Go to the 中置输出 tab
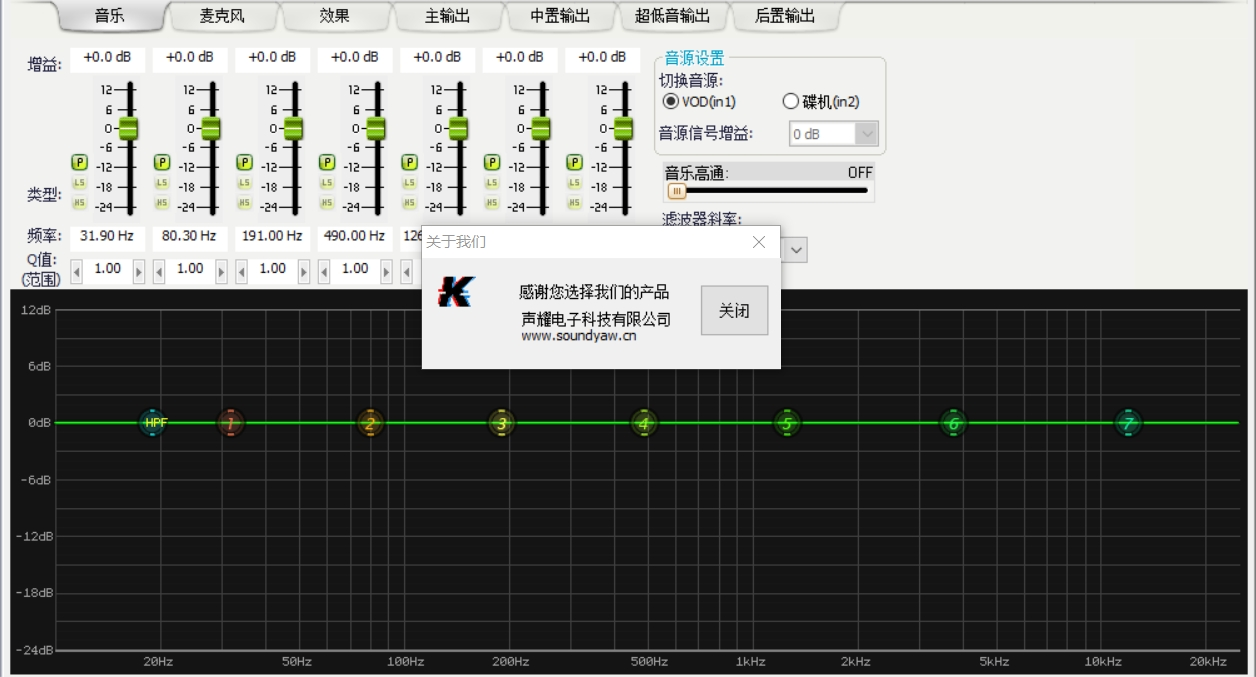 pyautogui.click(x=560, y=16)
